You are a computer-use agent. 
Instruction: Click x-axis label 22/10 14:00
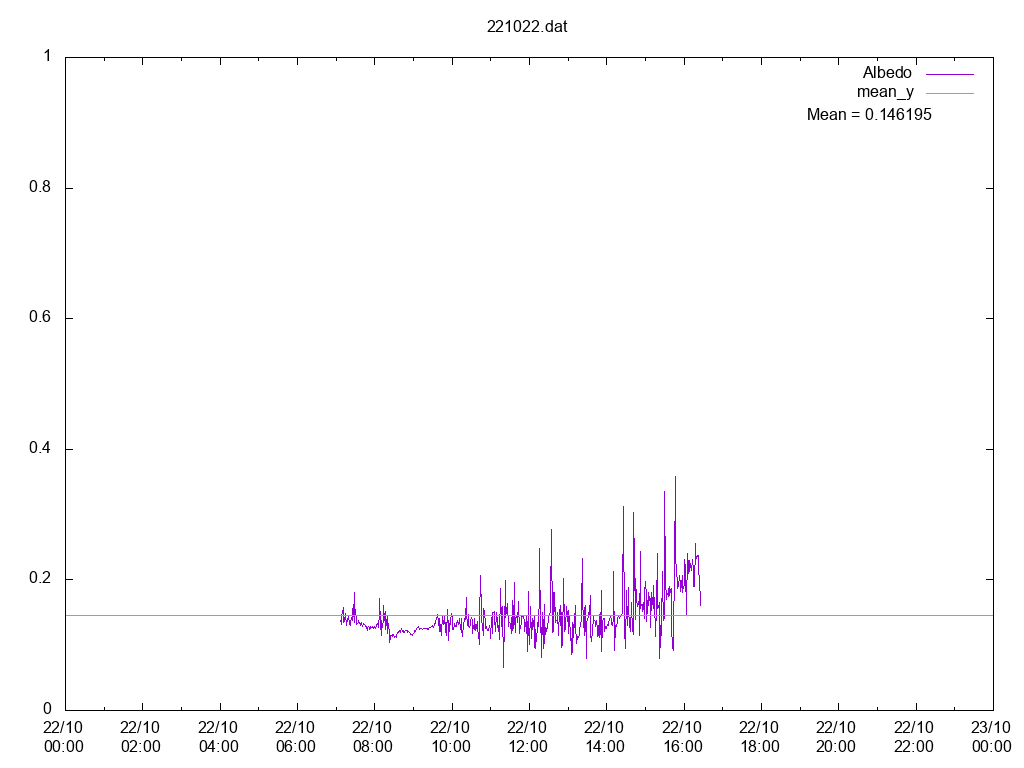[x=605, y=737]
